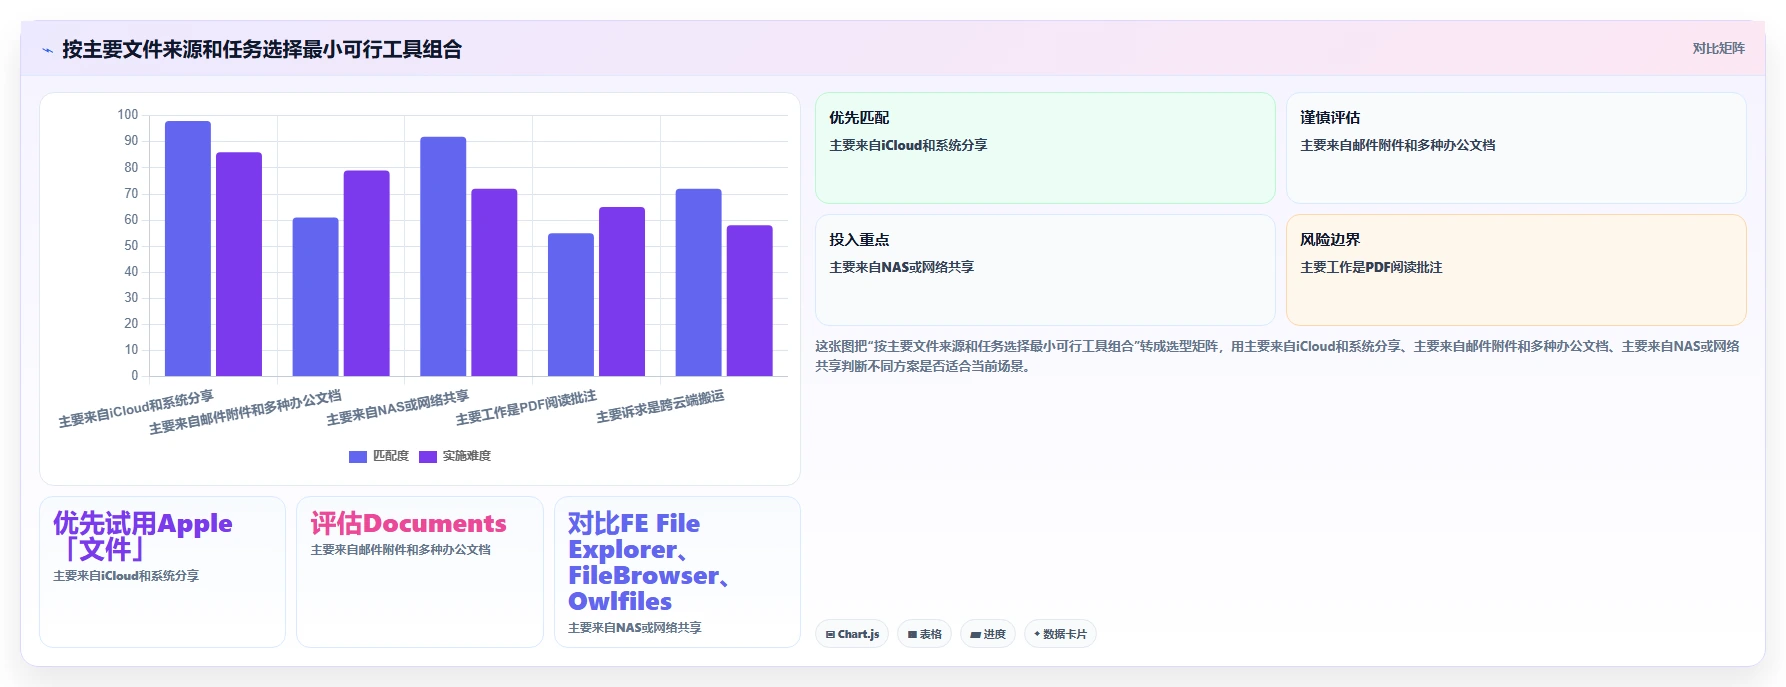Click the small icon beside the panel title
Screen dimensions: 1786x687
pos(47,50)
